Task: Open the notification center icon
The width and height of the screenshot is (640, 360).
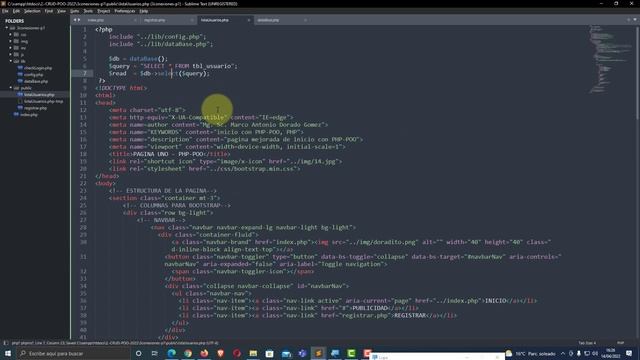Action: 629,353
